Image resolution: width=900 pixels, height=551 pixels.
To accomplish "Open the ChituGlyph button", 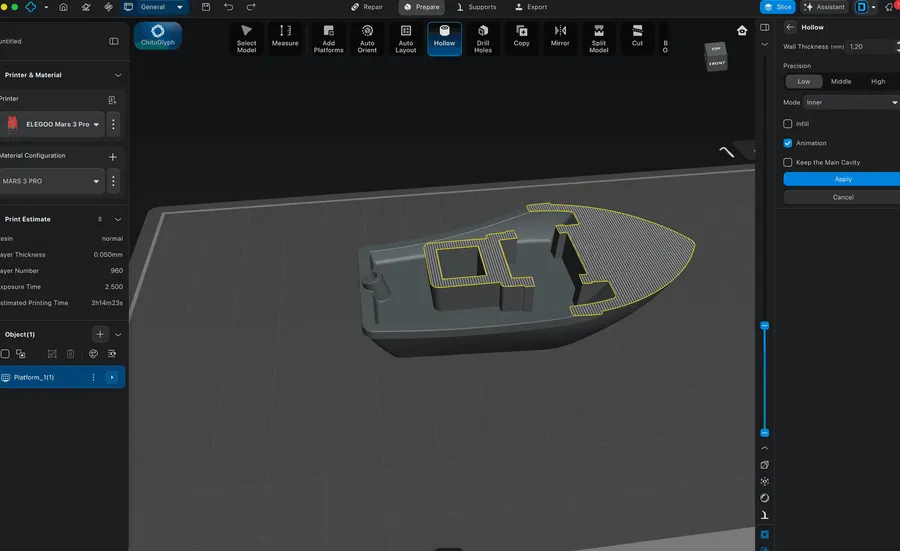I will 158,35.
